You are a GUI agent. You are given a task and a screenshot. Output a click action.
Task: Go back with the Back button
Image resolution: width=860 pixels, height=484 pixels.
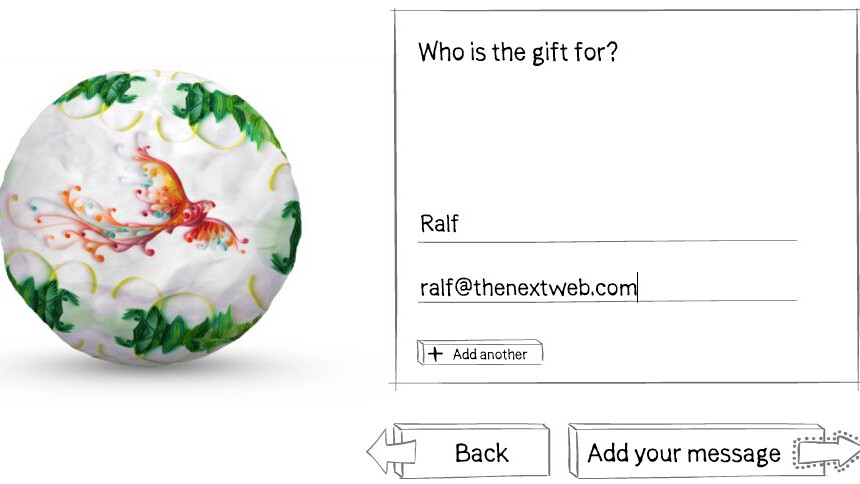click(472, 451)
